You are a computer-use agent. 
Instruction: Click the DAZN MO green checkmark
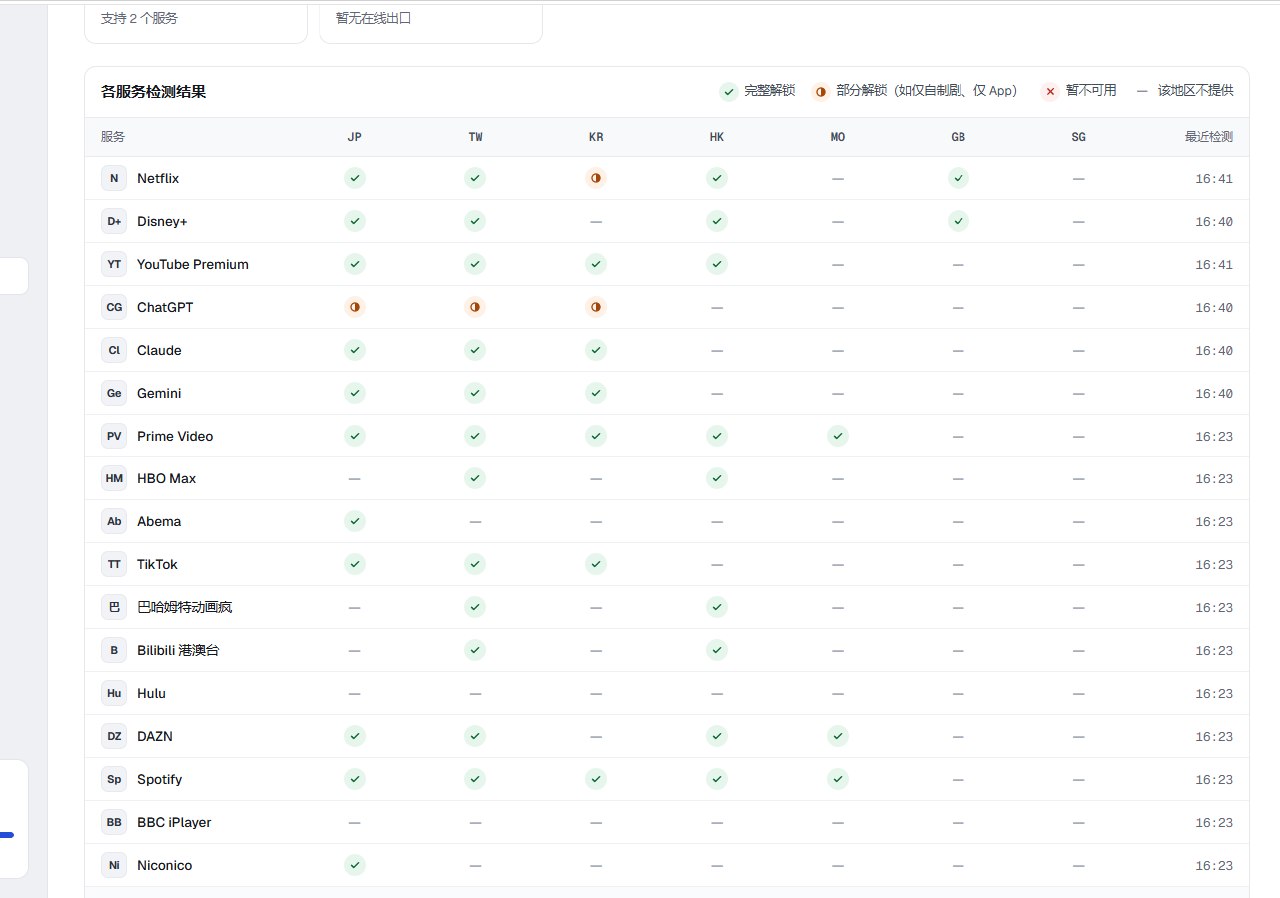(838, 736)
